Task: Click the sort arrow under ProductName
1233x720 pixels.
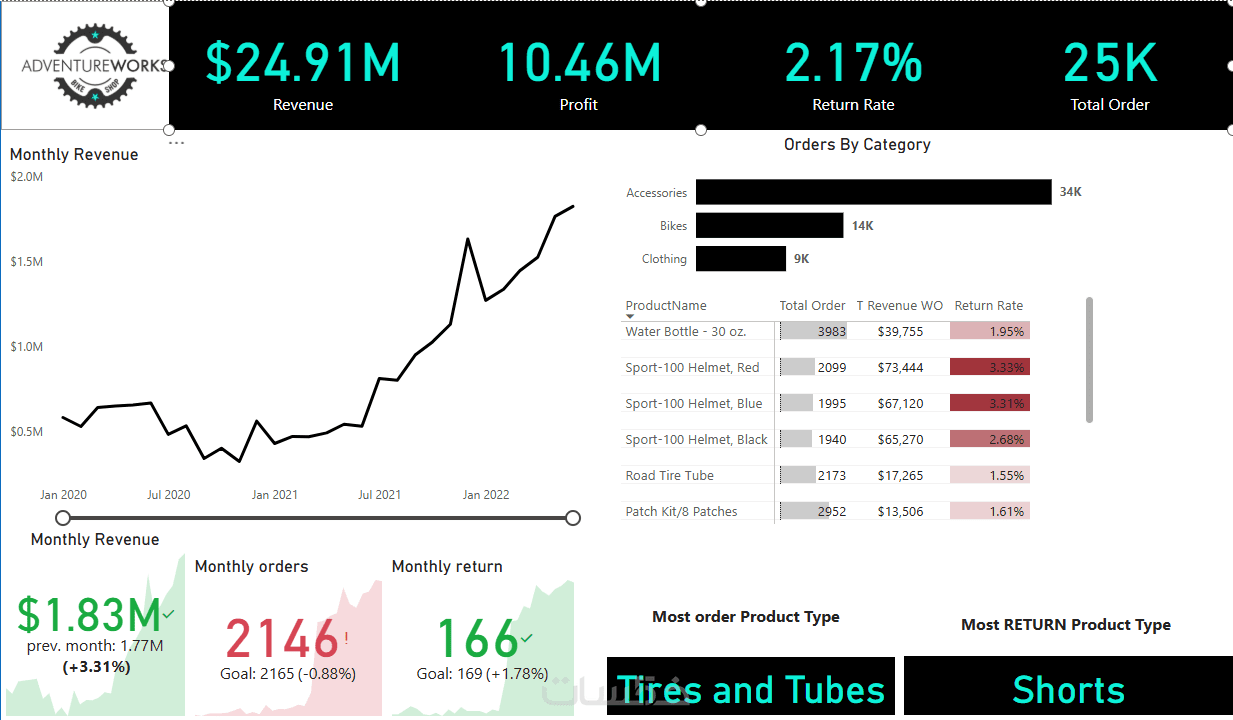Action: tap(630, 316)
